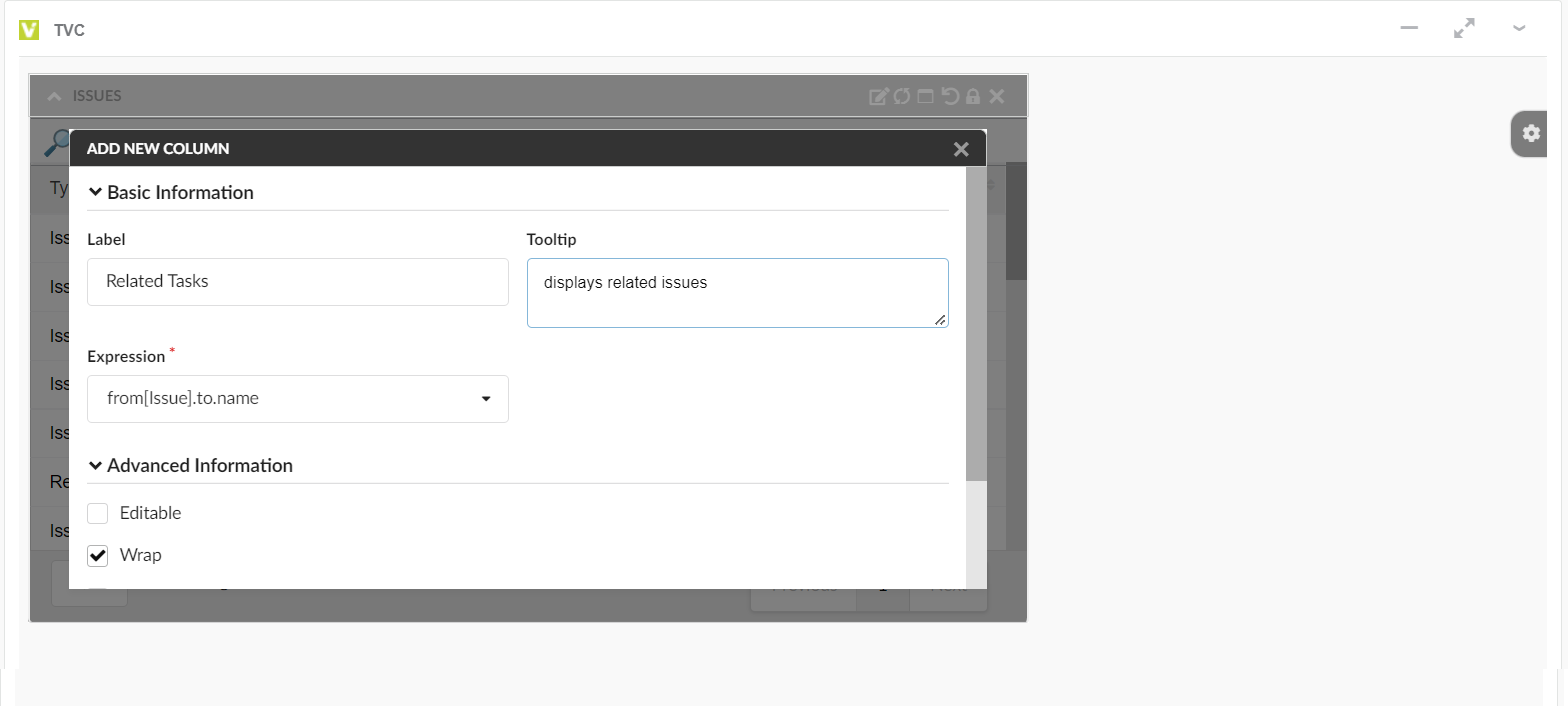The image size is (1568, 706).
Task: Click the undo/reset icon in Issues header
Action: tap(950, 96)
